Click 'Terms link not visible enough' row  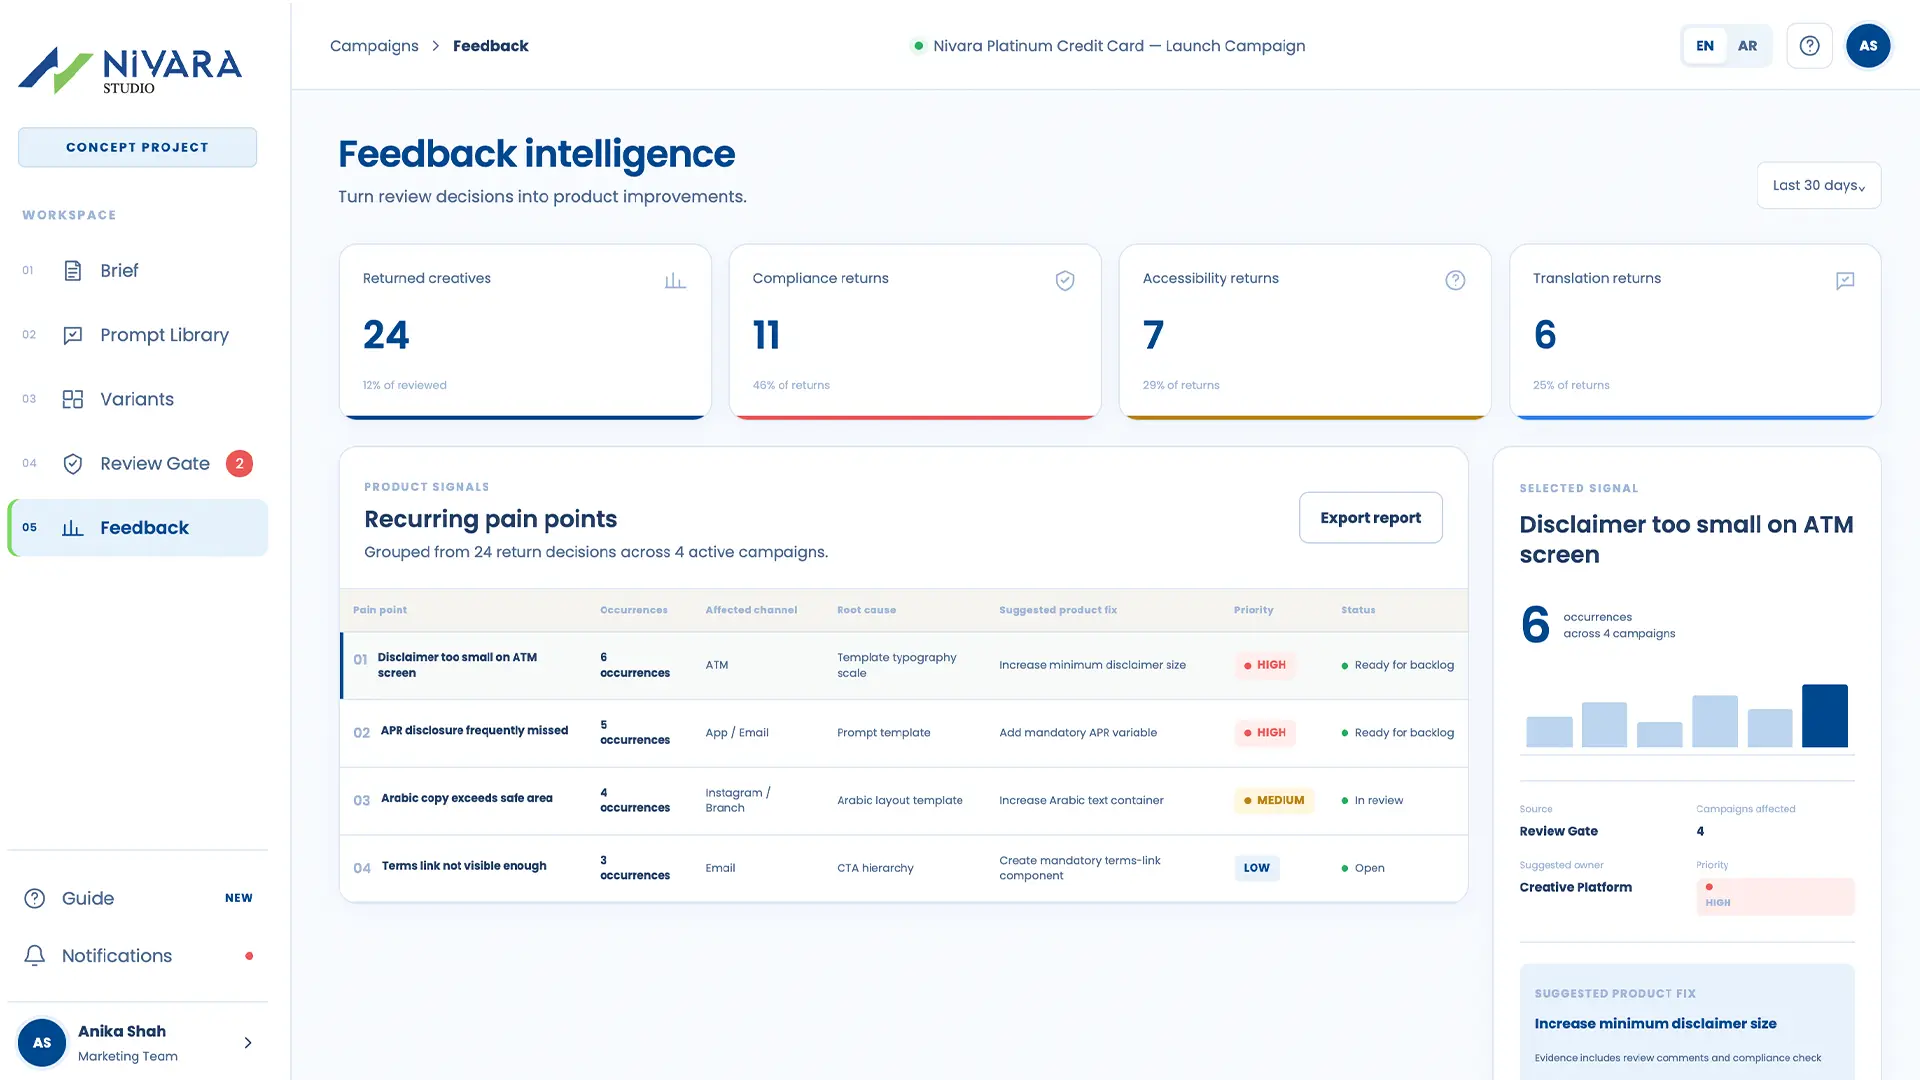click(x=904, y=868)
